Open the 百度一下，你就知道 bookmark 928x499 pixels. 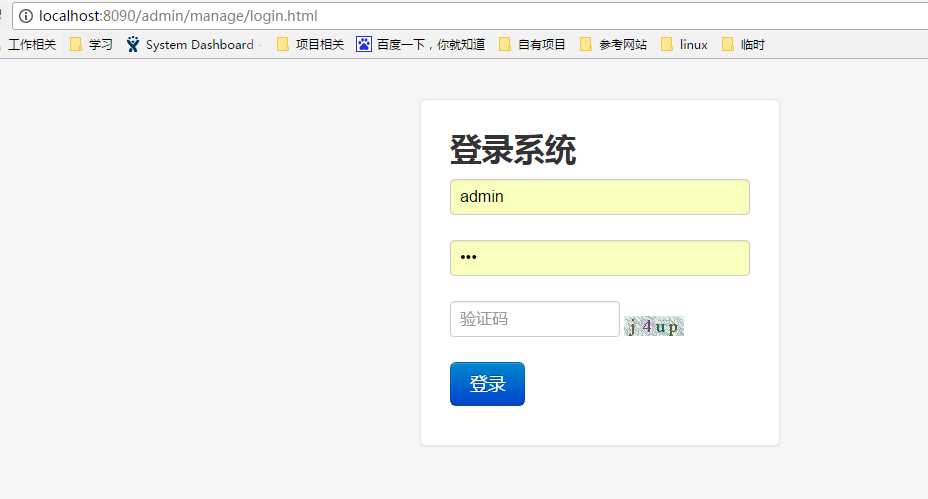pos(421,45)
